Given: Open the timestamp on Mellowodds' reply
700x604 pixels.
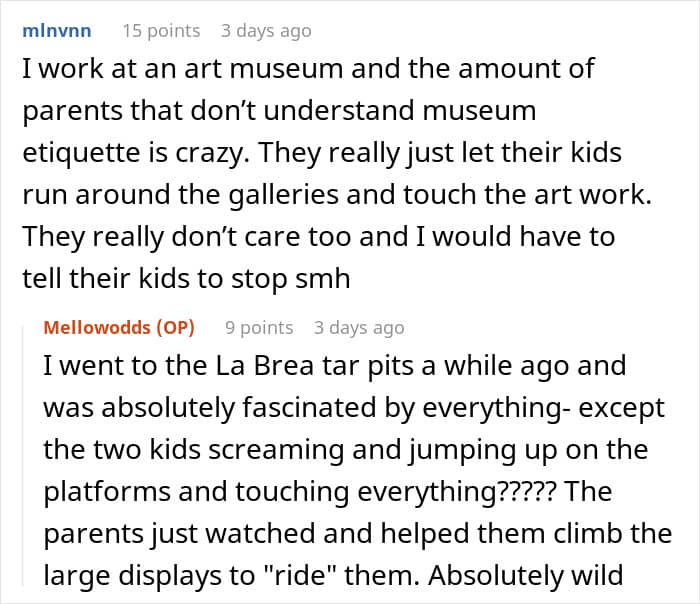Looking at the screenshot, I should [x=359, y=327].
